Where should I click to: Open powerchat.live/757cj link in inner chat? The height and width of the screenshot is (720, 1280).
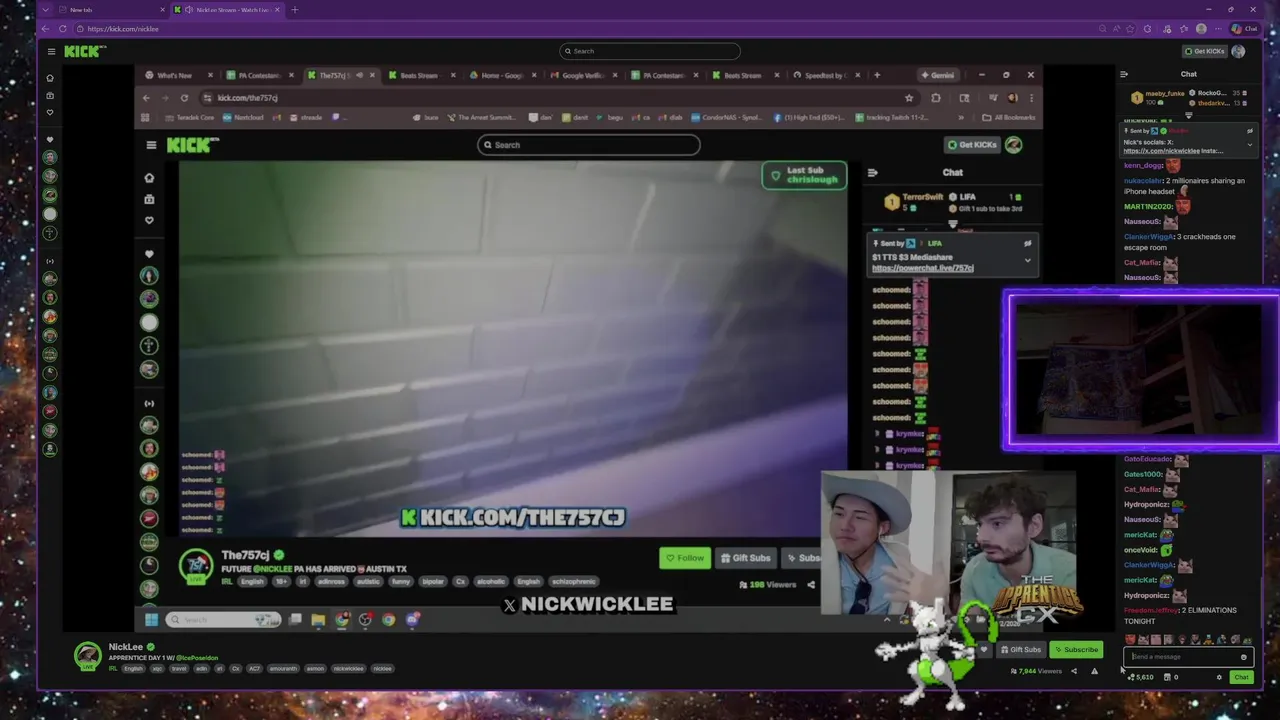[922, 268]
